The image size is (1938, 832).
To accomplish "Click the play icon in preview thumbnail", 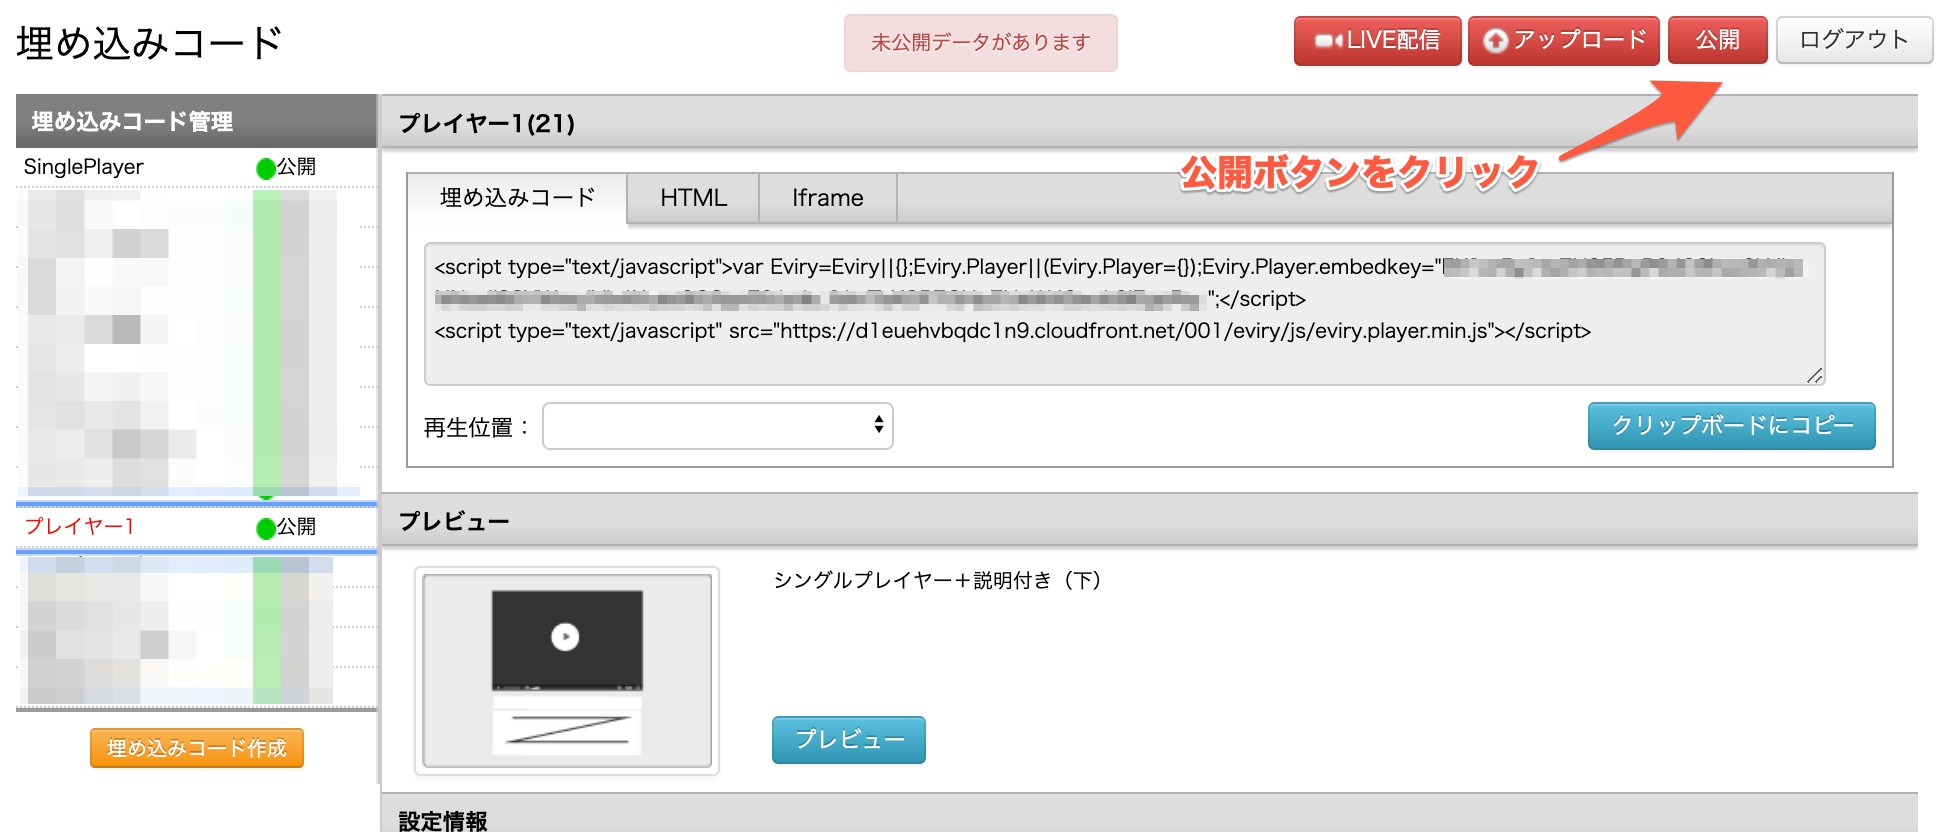I will pyautogui.click(x=565, y=637).
